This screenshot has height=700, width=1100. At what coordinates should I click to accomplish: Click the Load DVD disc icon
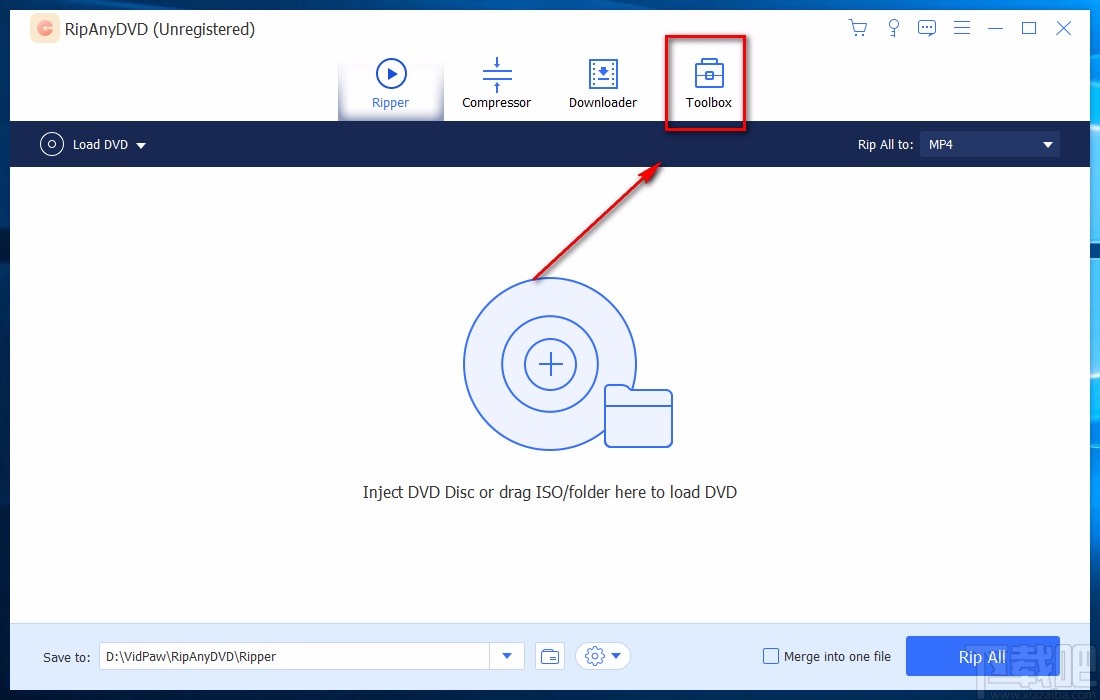[x=51, y=144]
